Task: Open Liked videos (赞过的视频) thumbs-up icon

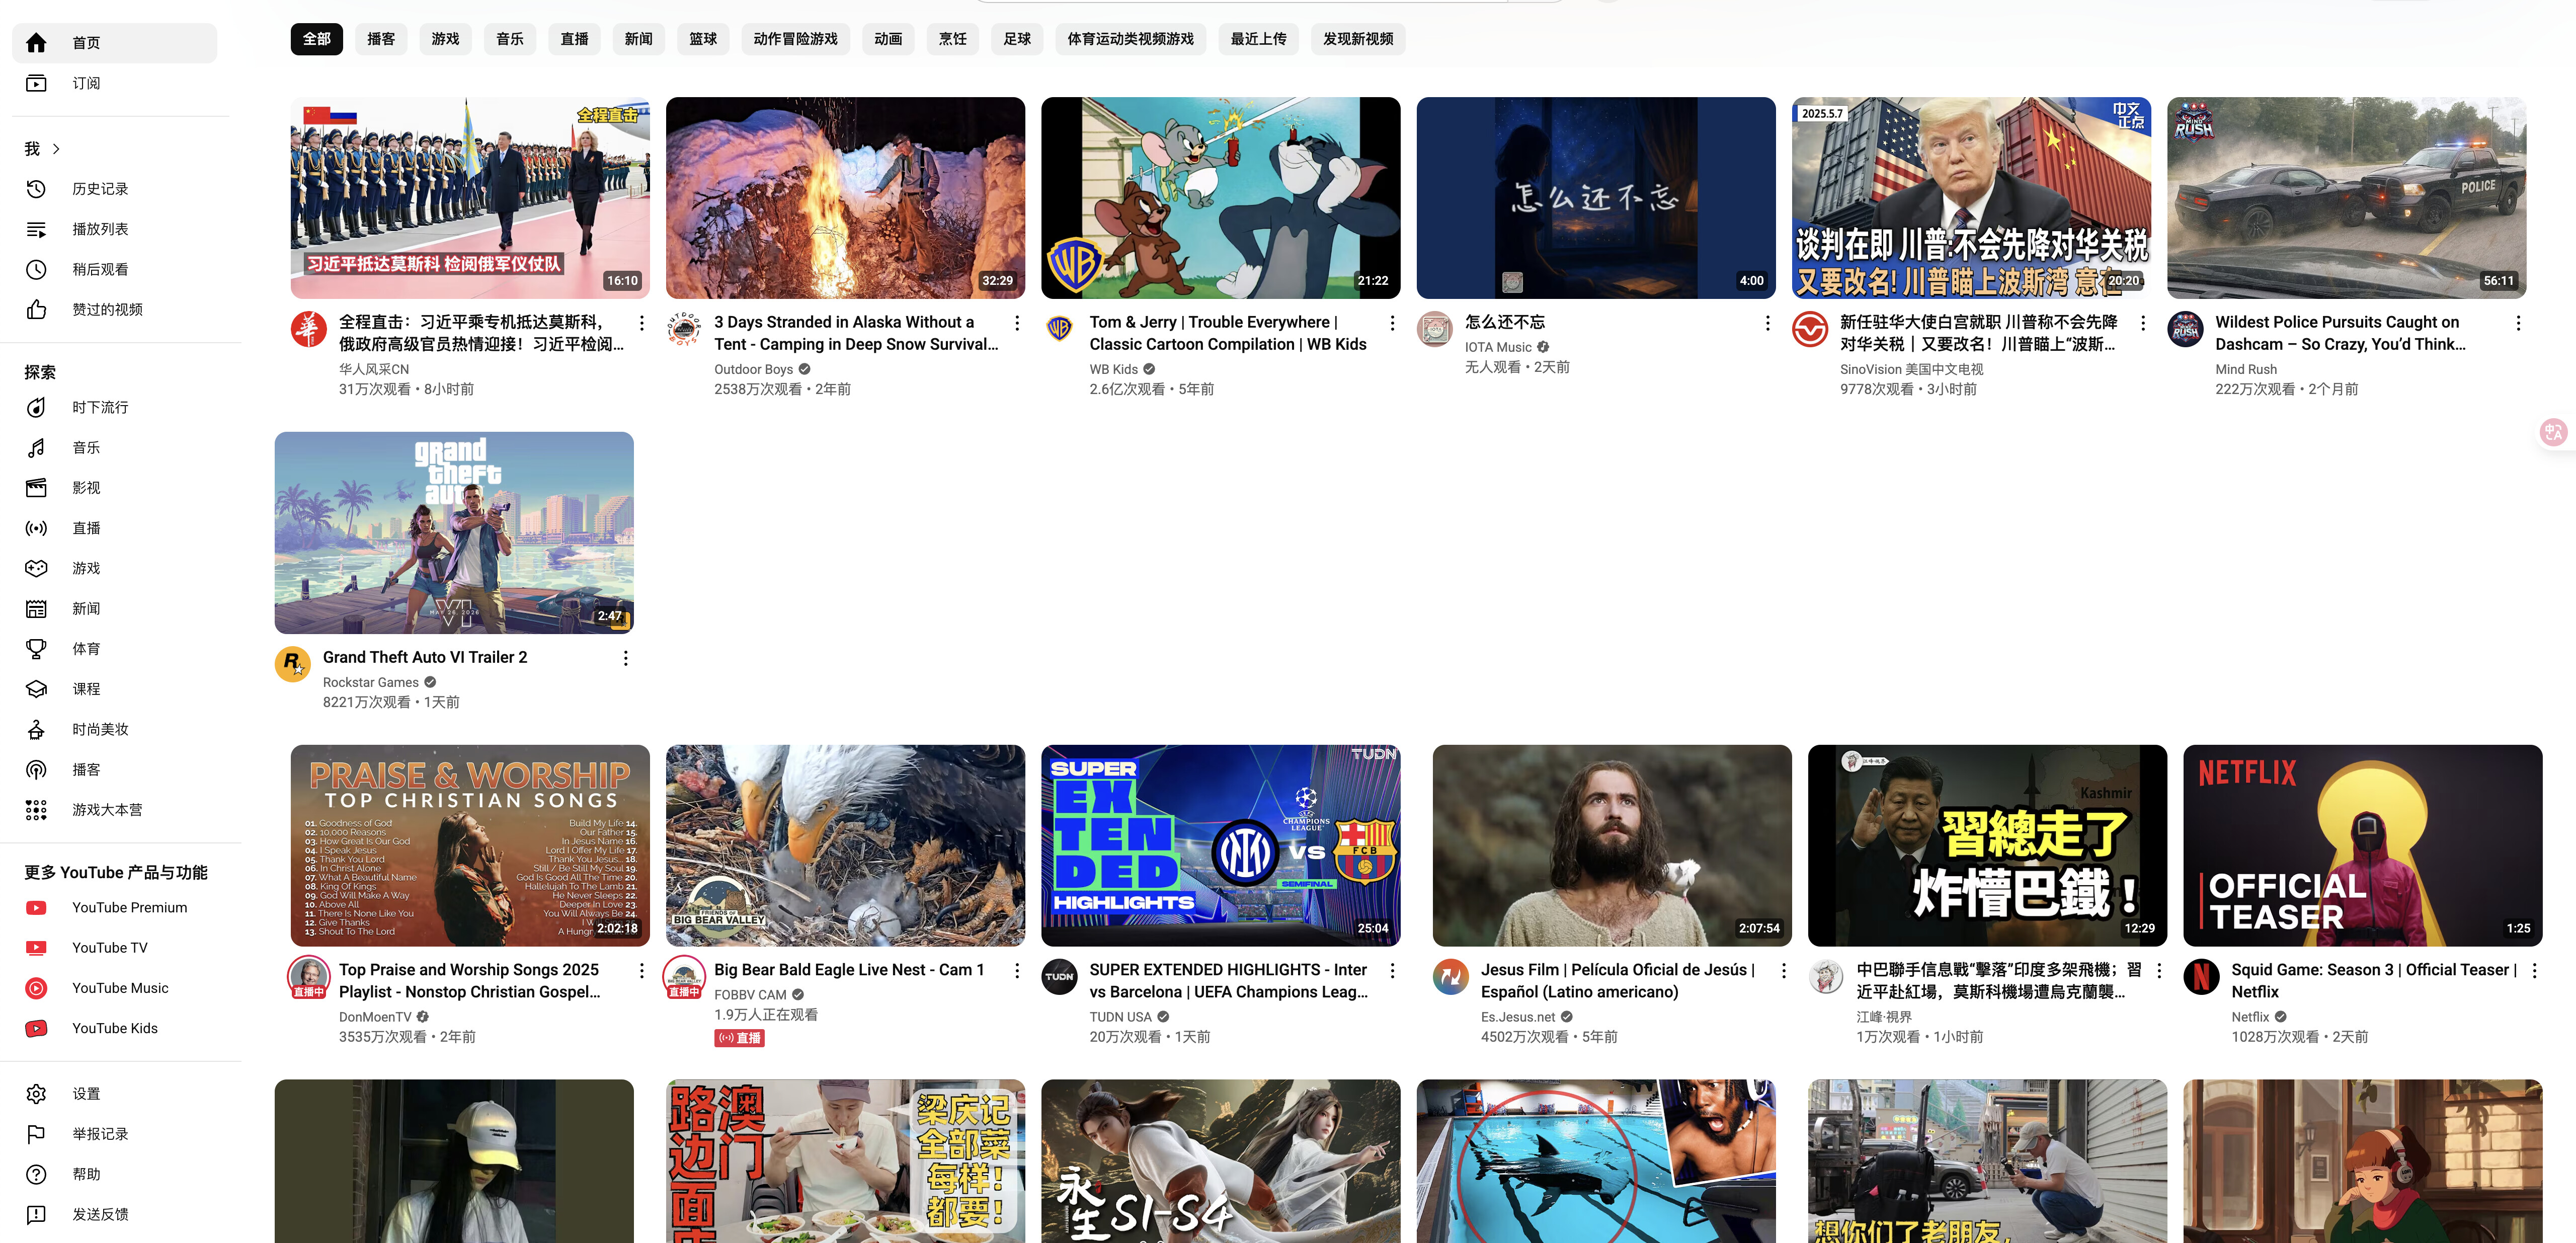Action: [36, 309]
